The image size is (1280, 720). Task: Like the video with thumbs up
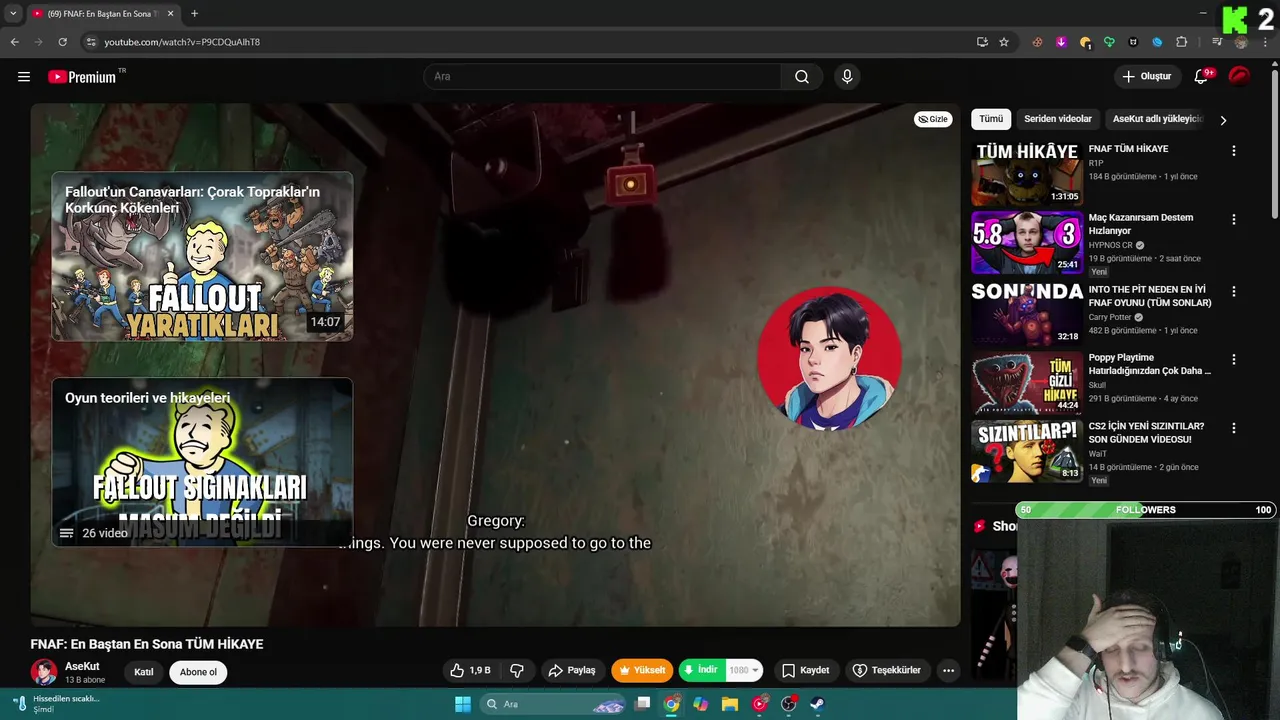point(470,670)
